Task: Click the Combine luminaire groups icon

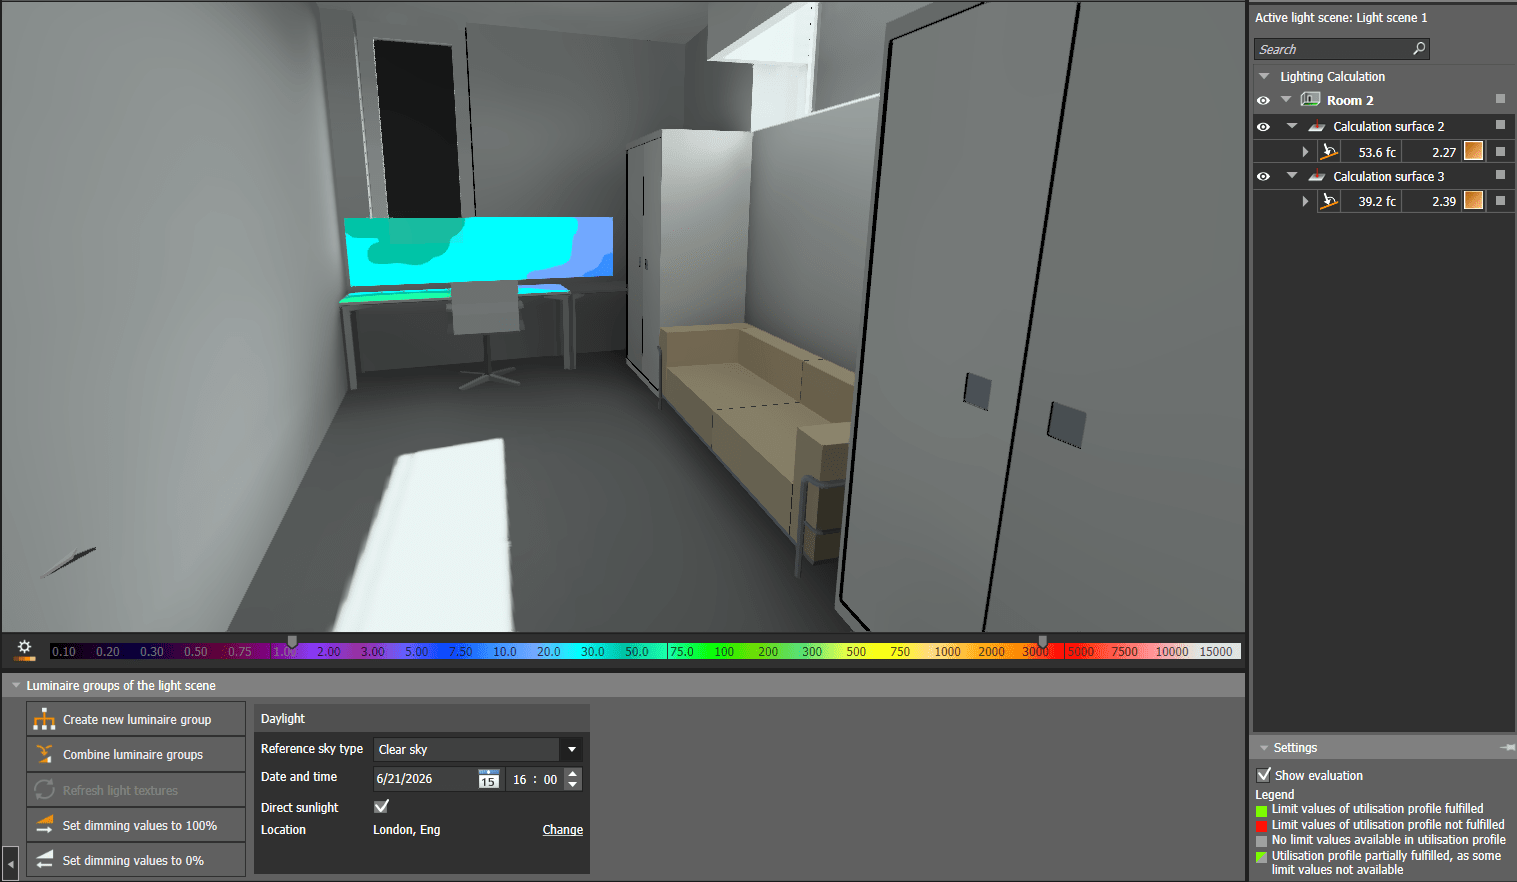Action: (x=44, y=754)
